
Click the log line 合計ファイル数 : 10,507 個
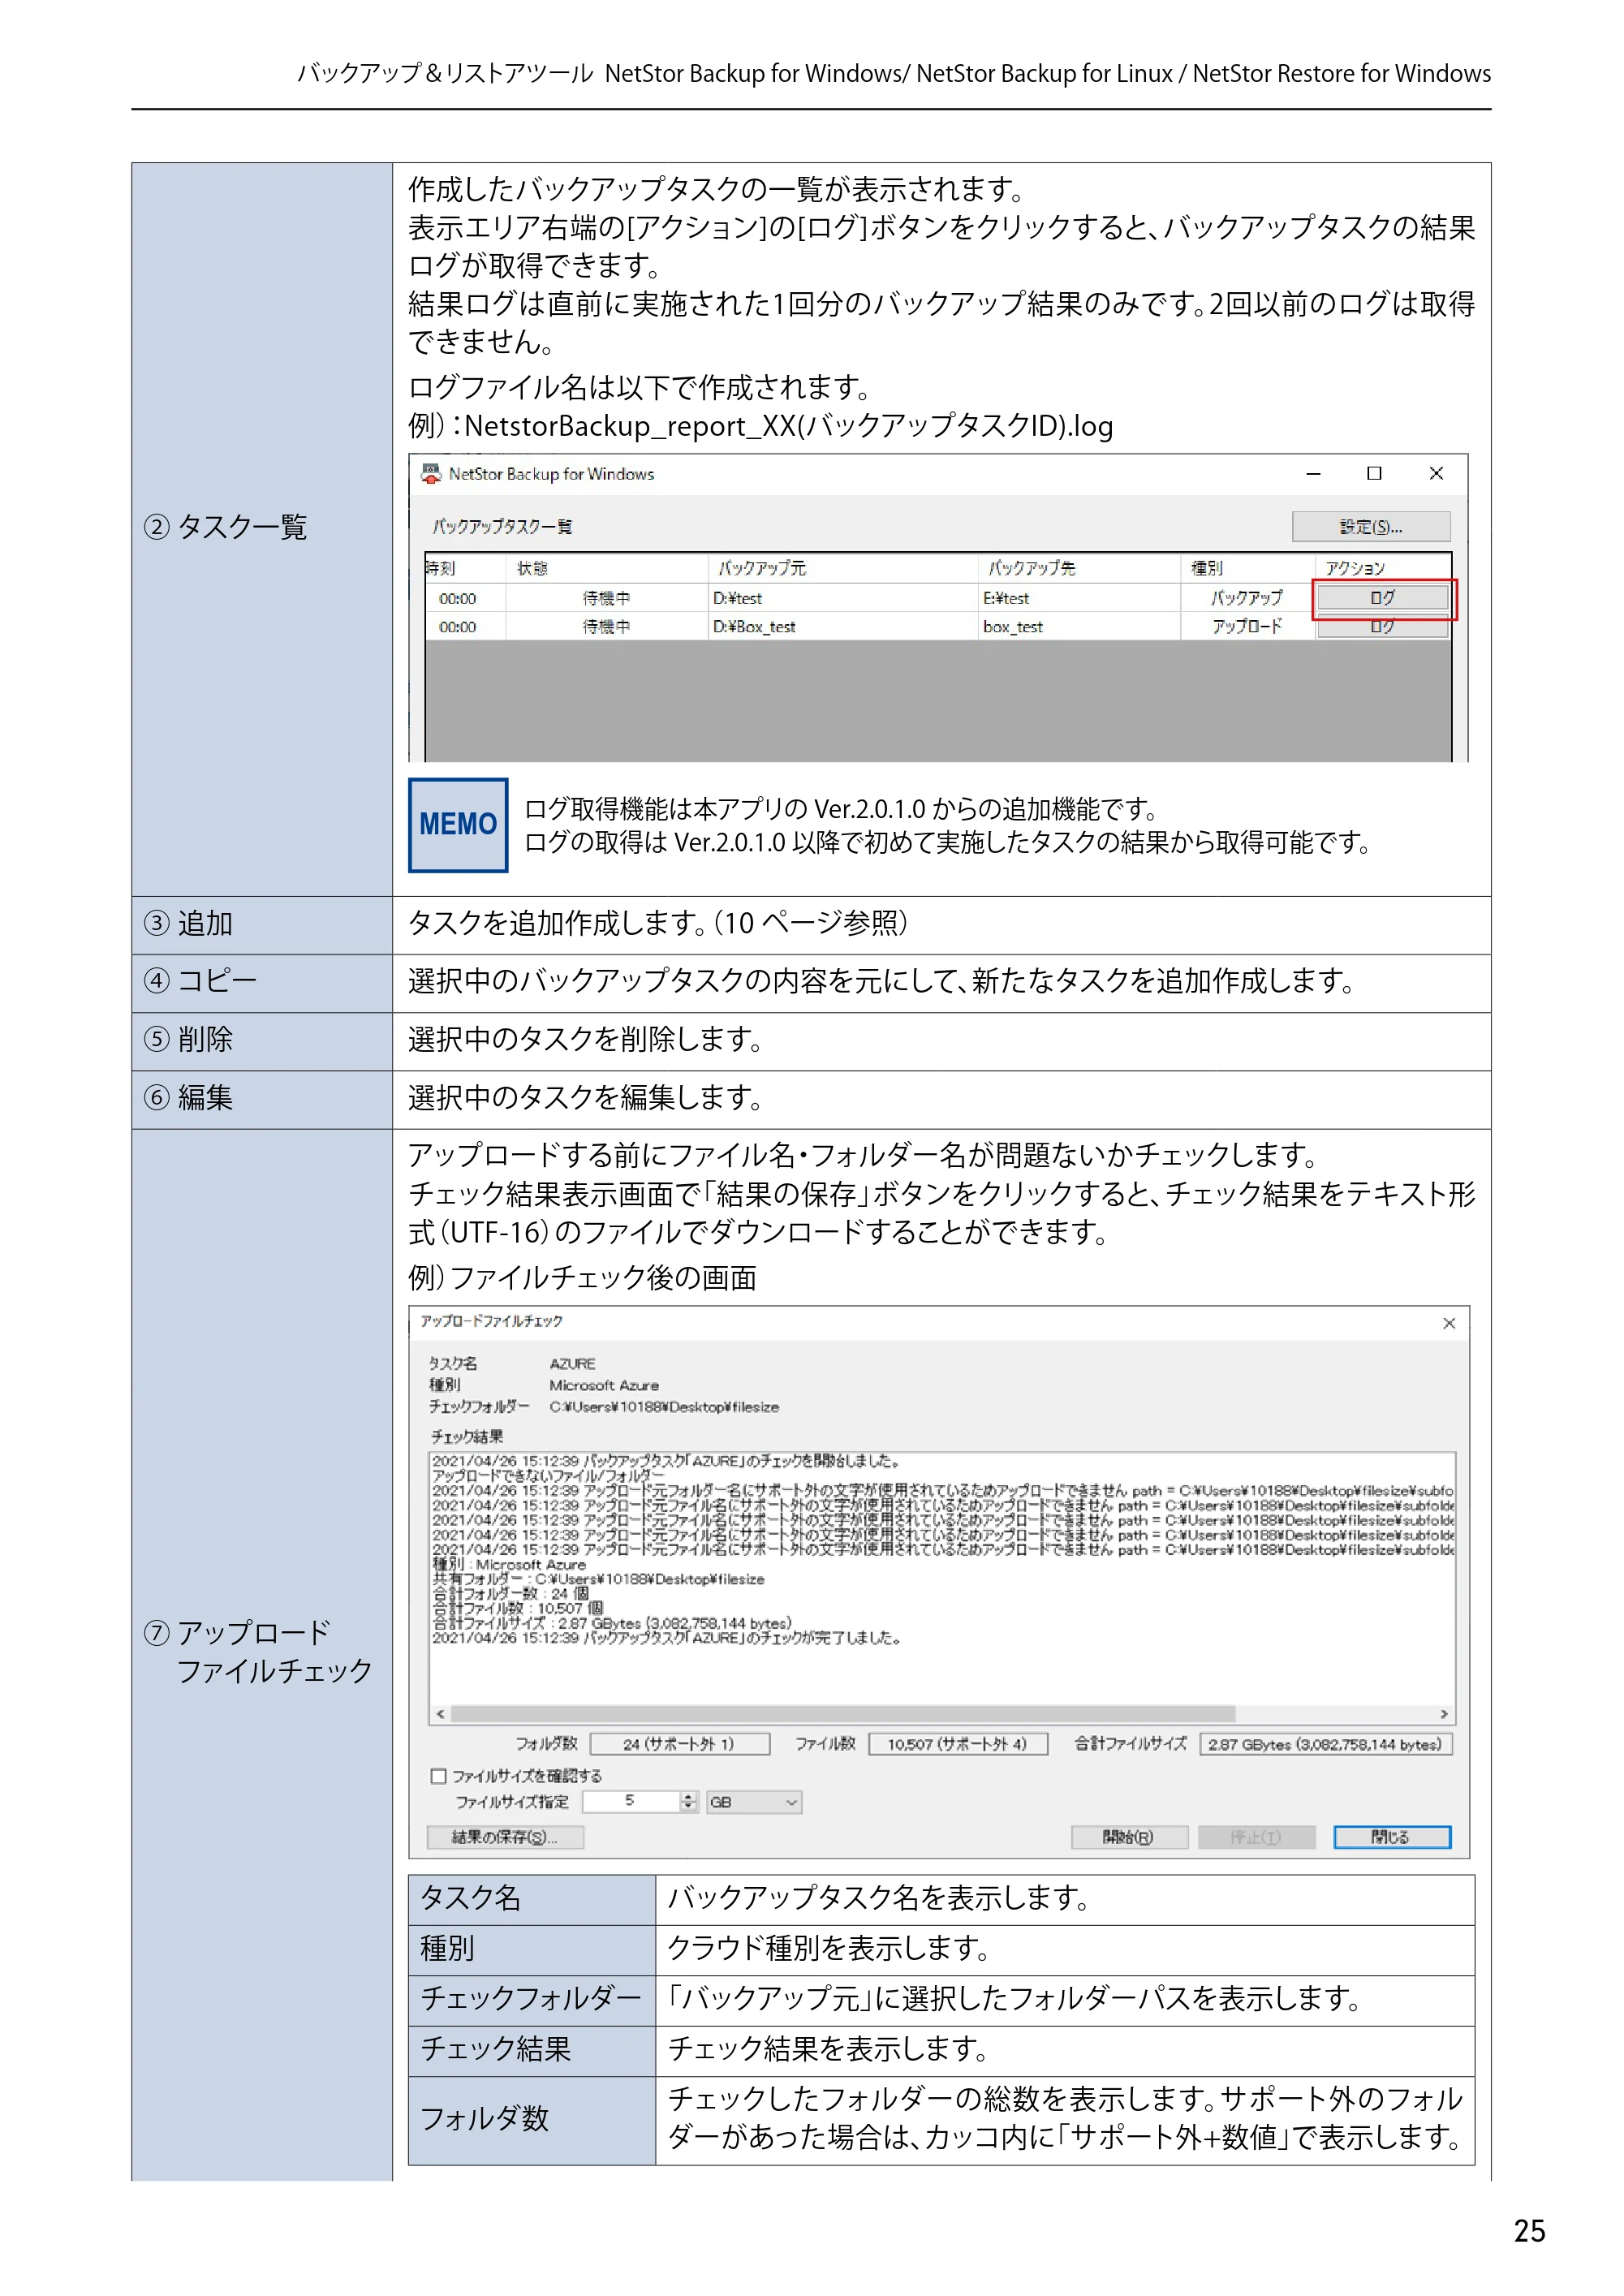(518, 1608)
